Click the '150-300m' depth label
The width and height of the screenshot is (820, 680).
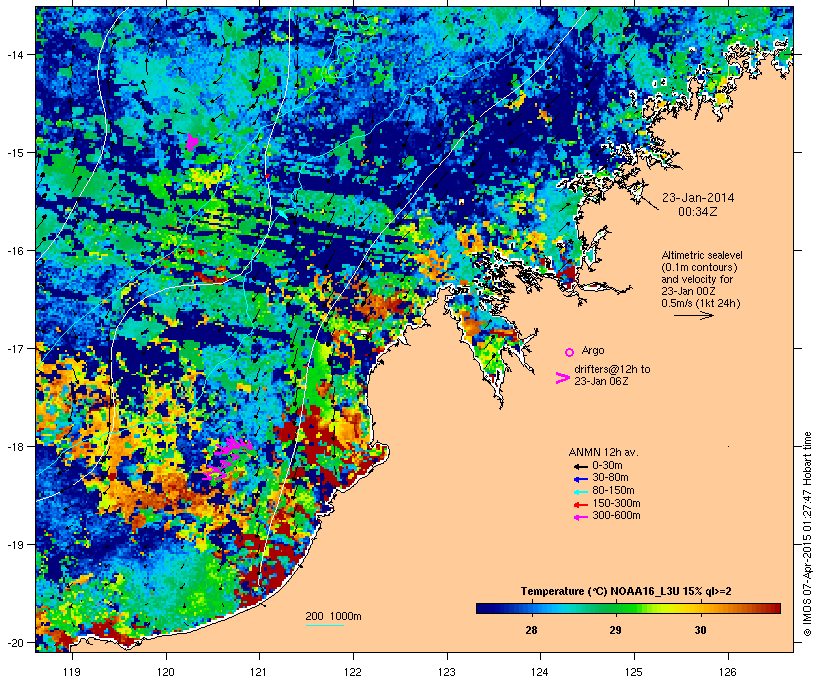click(x=616, y=503)
